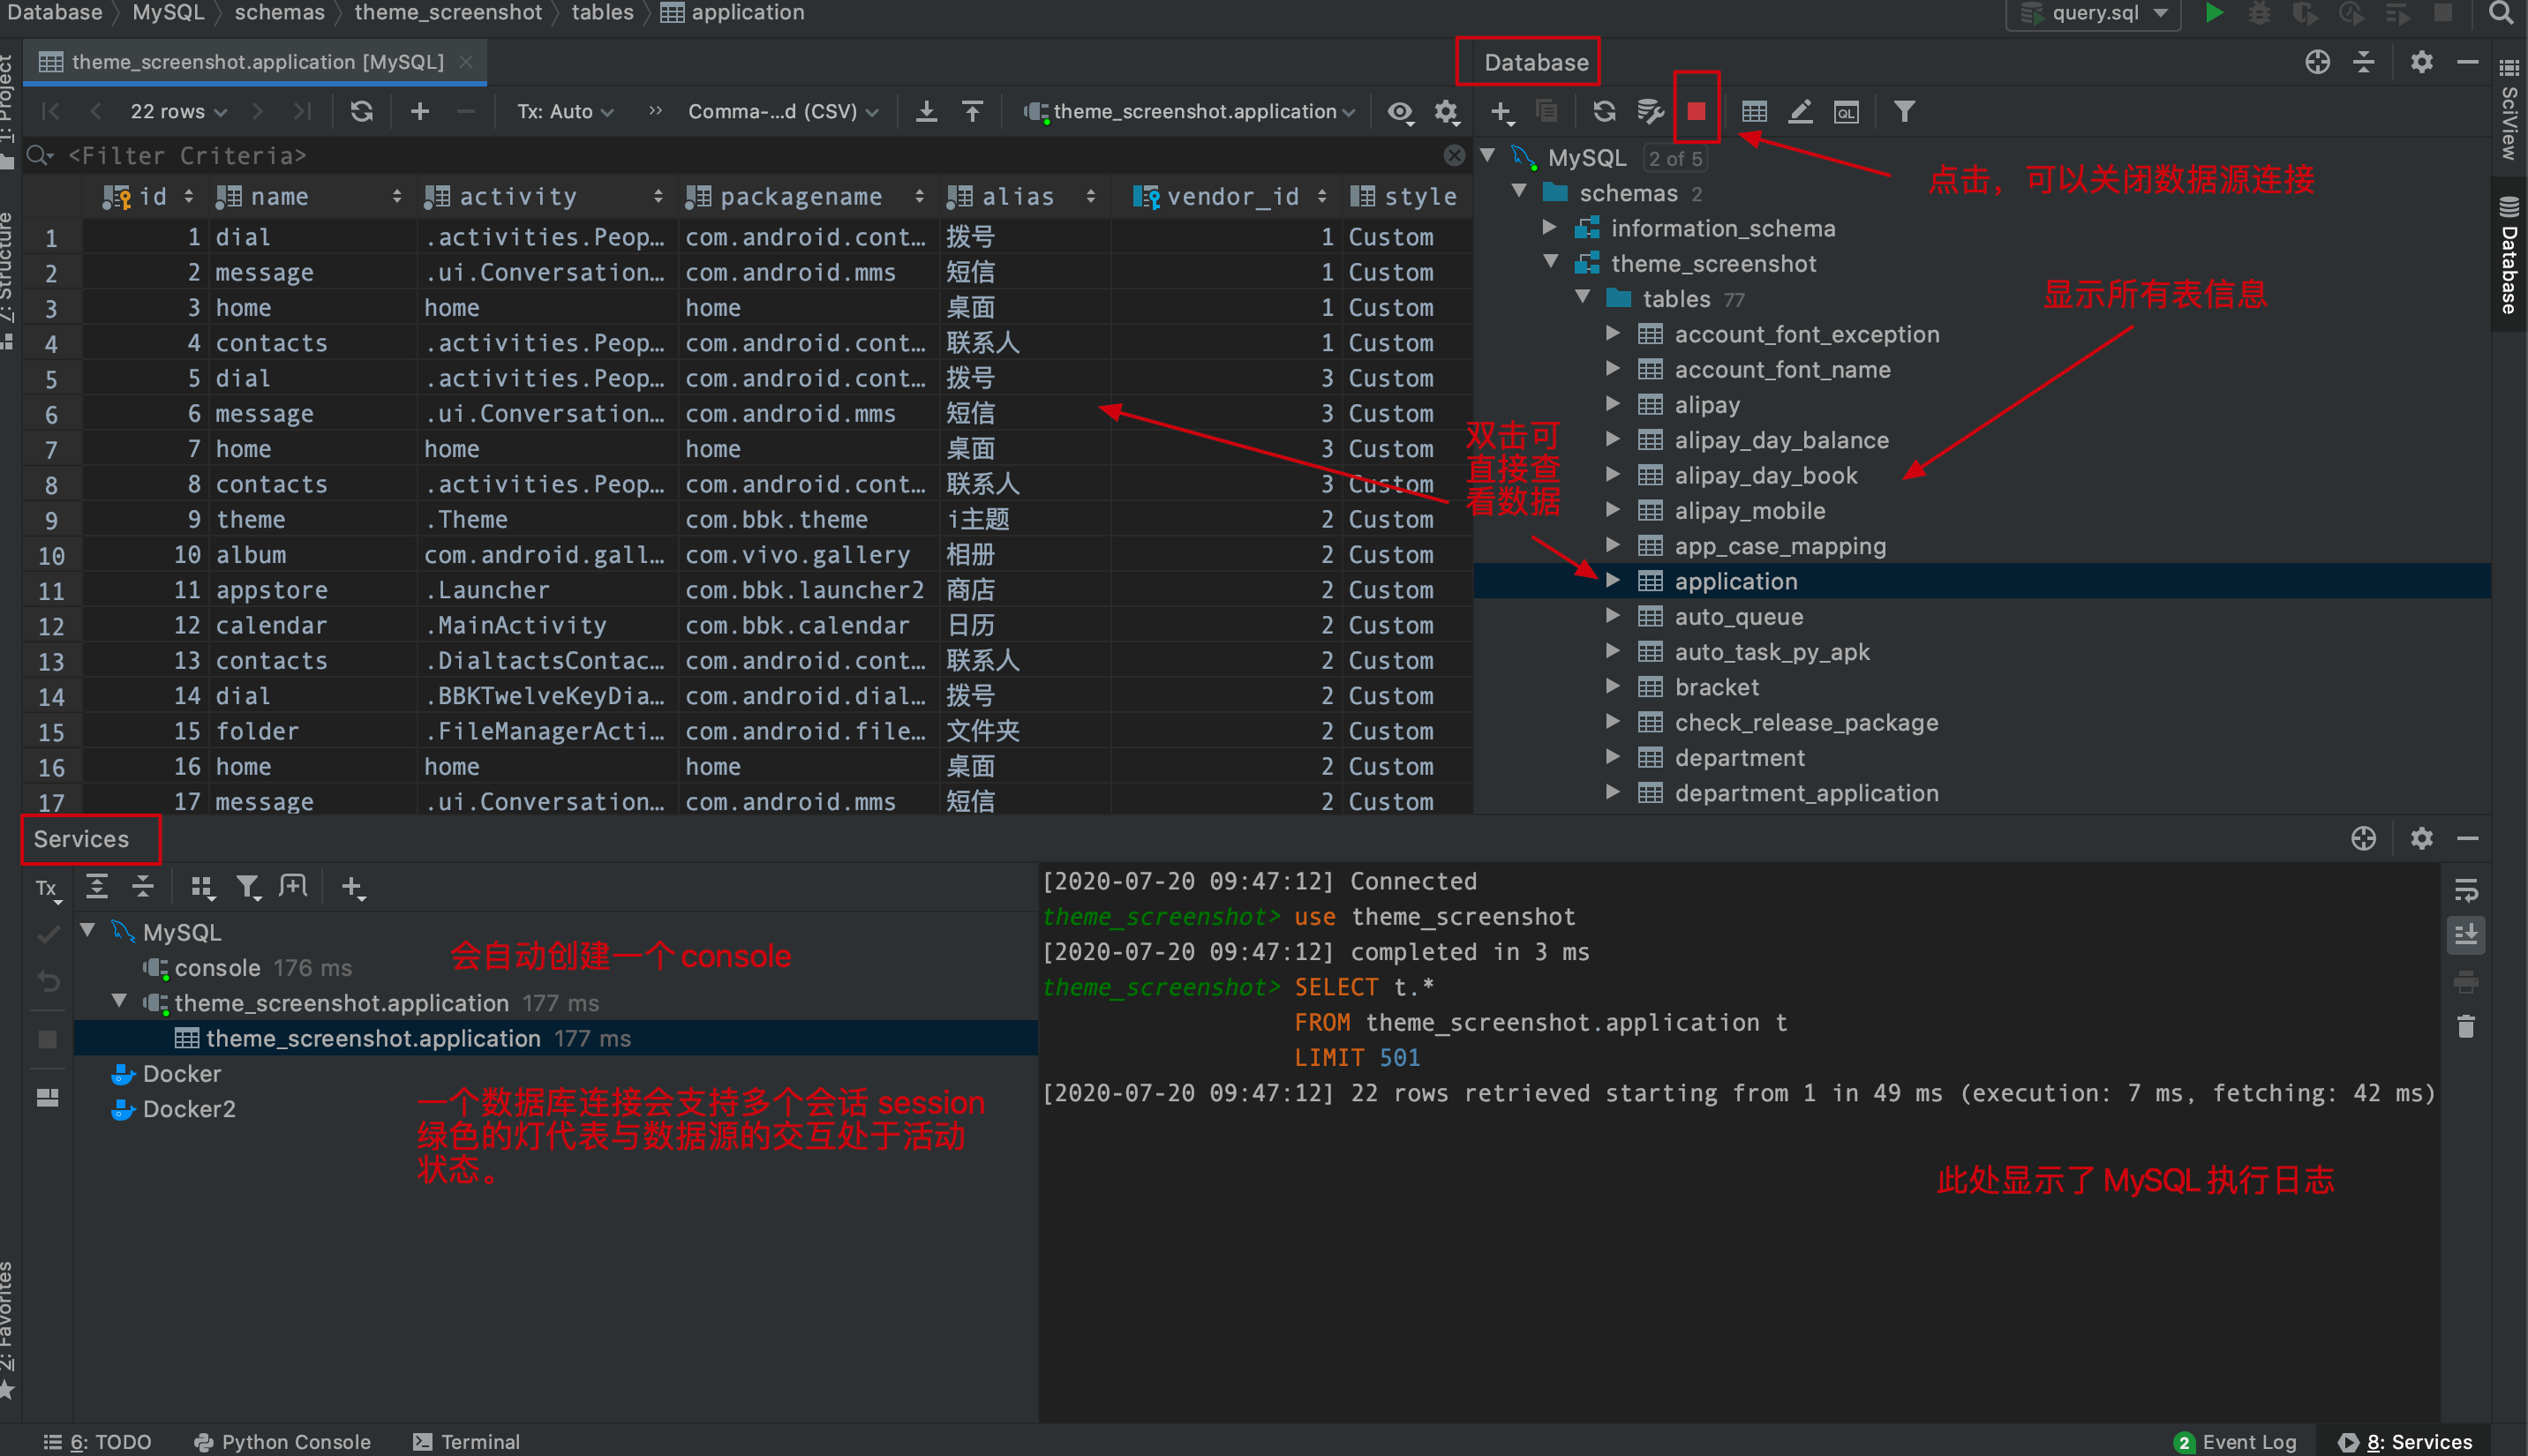This screenshot has width=2528, height=1456.
Task: Click the Collapse All icon in Database panel
Action: coord(2364,62)
